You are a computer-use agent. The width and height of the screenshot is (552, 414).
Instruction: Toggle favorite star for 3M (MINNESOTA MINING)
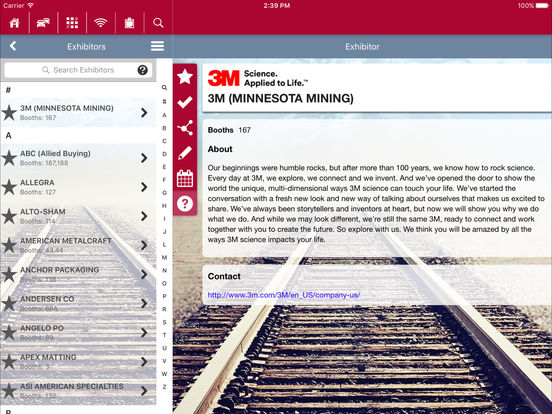click(9, 113)
